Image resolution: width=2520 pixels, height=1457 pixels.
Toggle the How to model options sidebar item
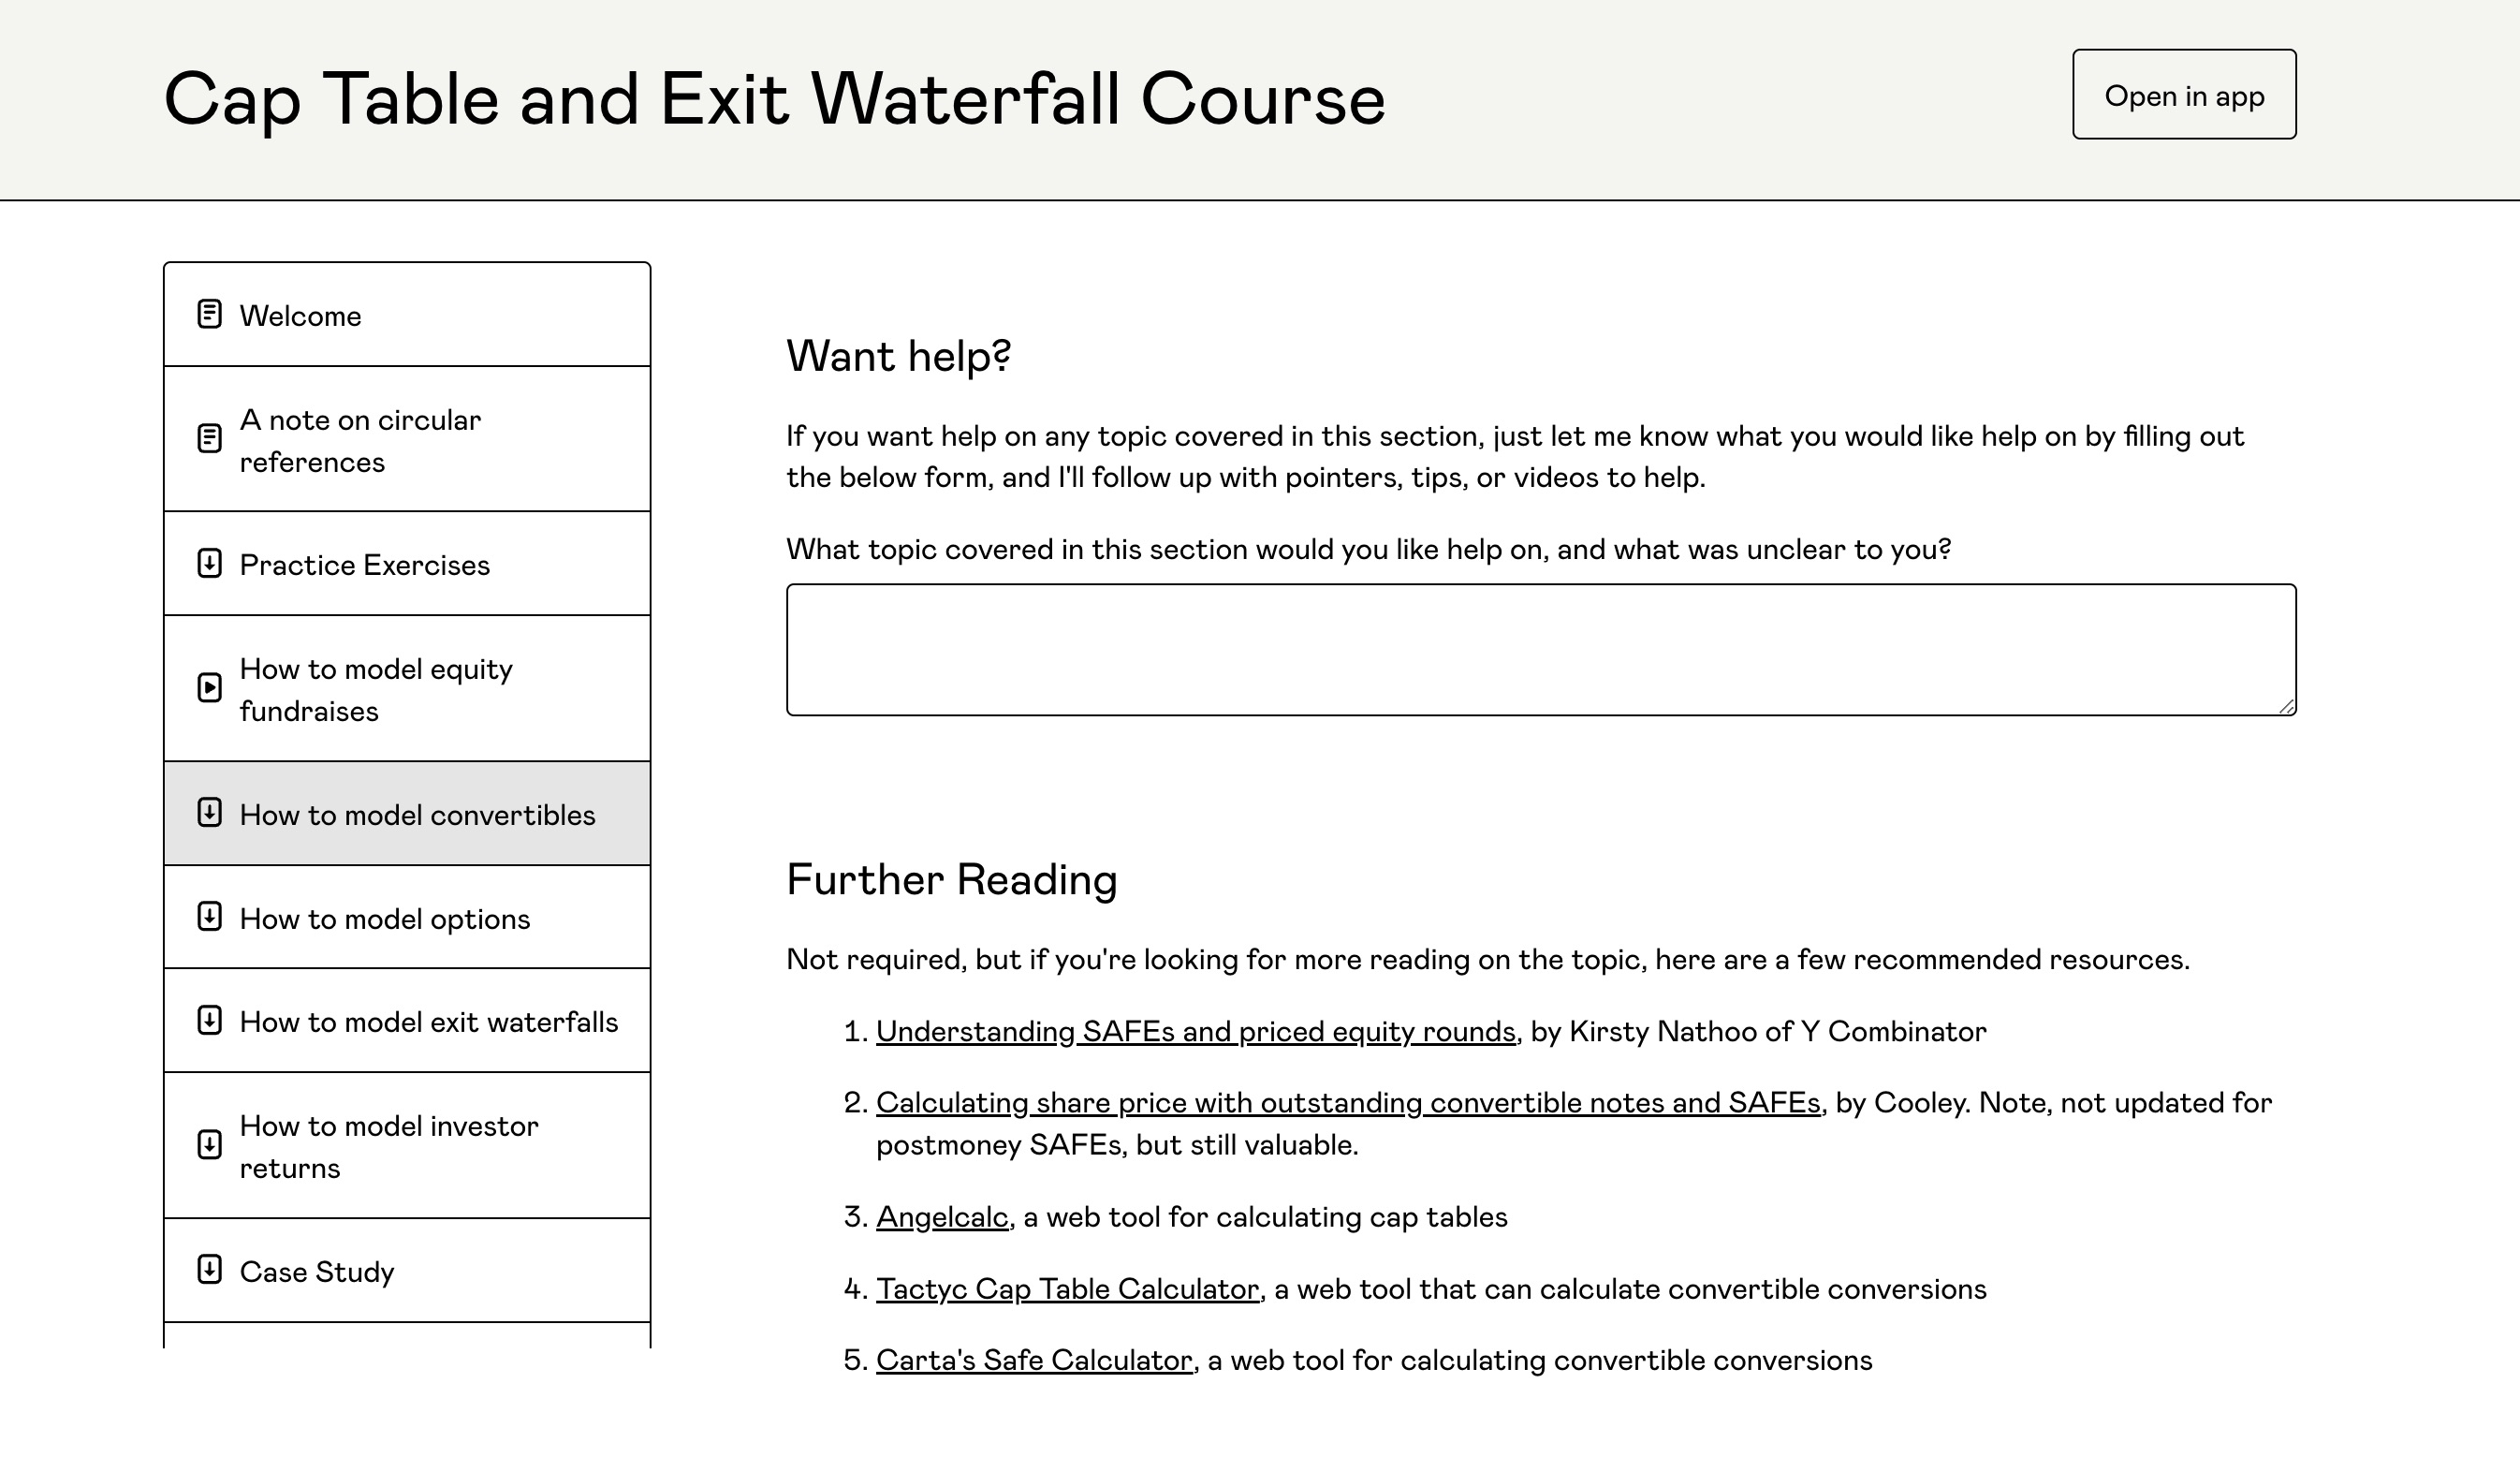click(407, 918)
